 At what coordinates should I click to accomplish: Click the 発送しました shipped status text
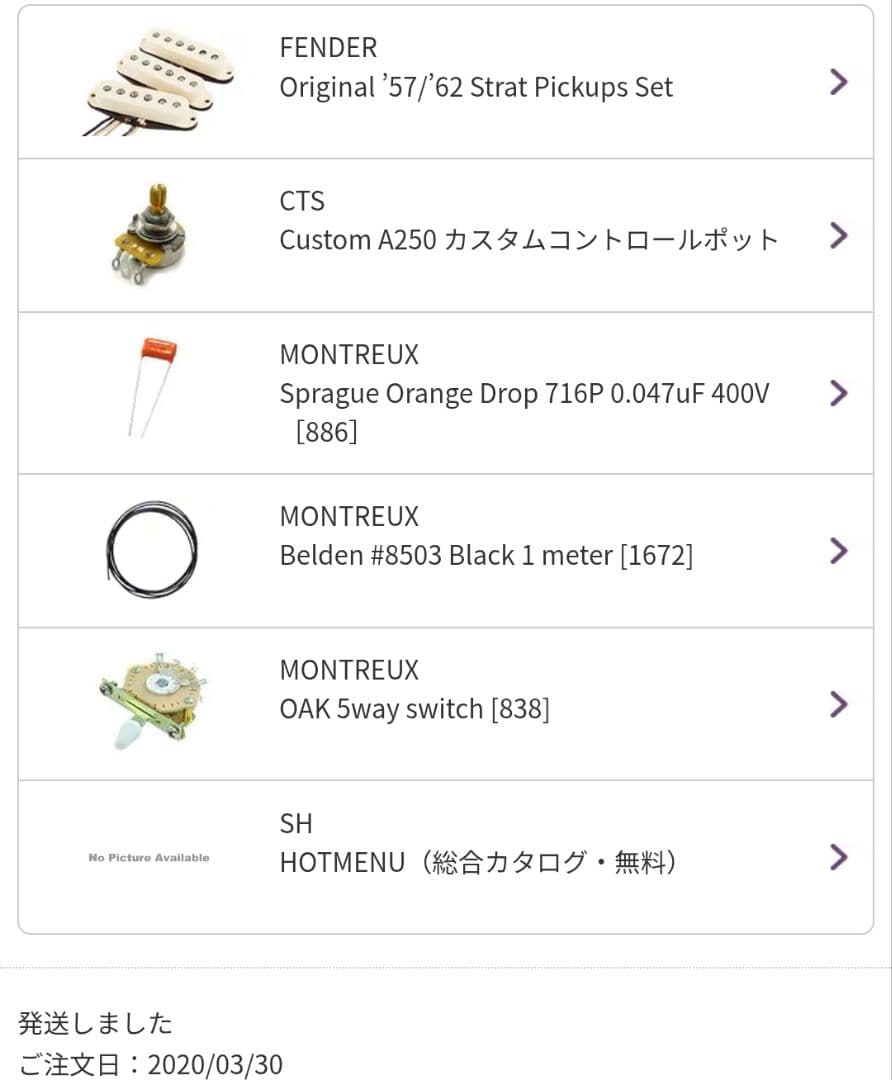tap(95, 1023)
